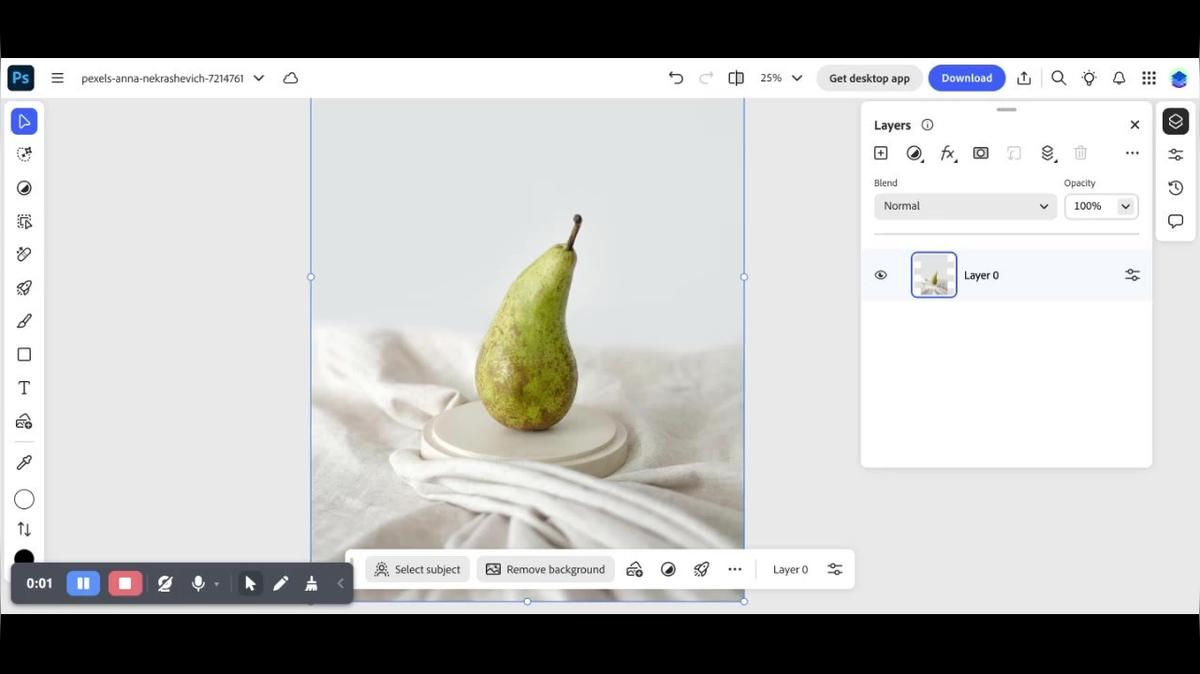Click the Layer 0 thumbnail
Viewport: 1200px width, 674px height.
(934, 275)
